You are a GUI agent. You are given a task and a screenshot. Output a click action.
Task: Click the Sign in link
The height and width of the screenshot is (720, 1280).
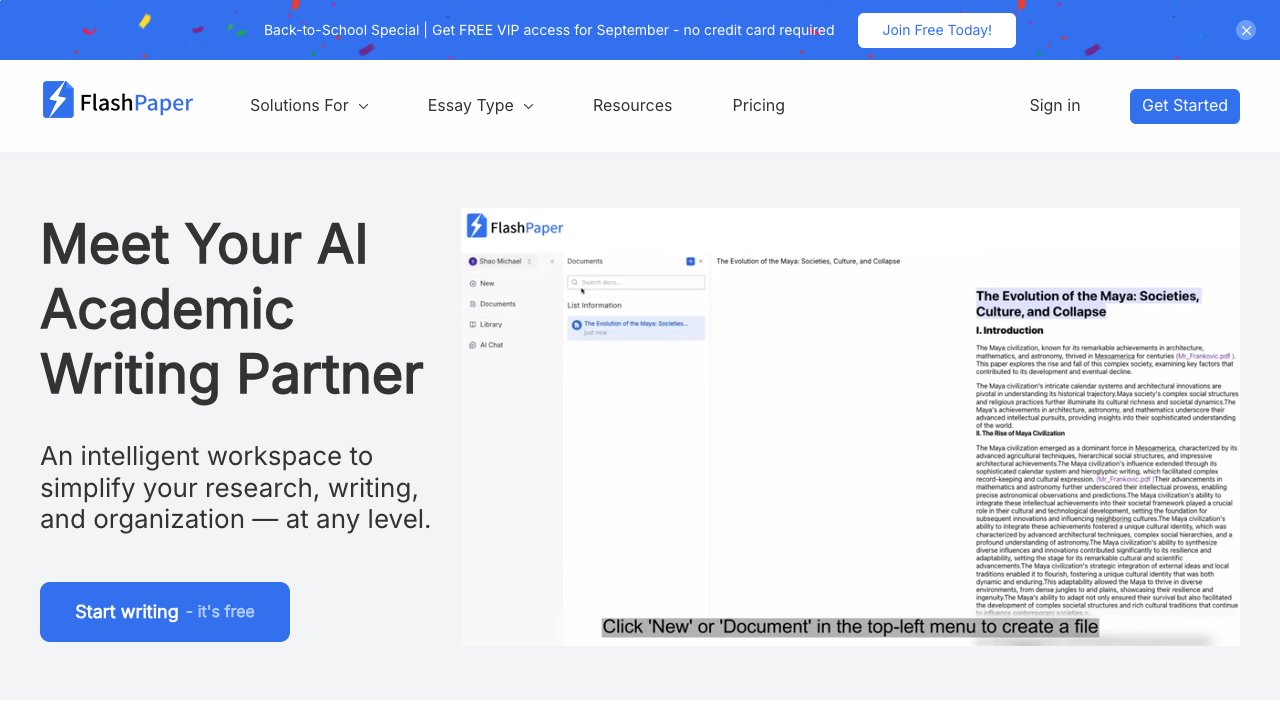[1055, 105]
